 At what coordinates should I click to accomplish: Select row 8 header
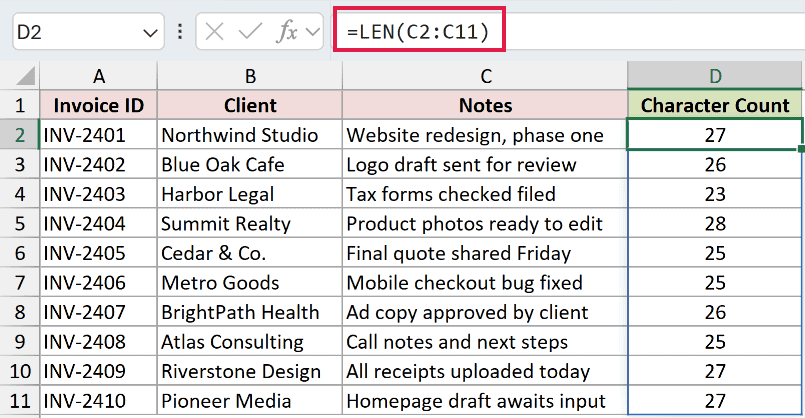click(20, 312)
